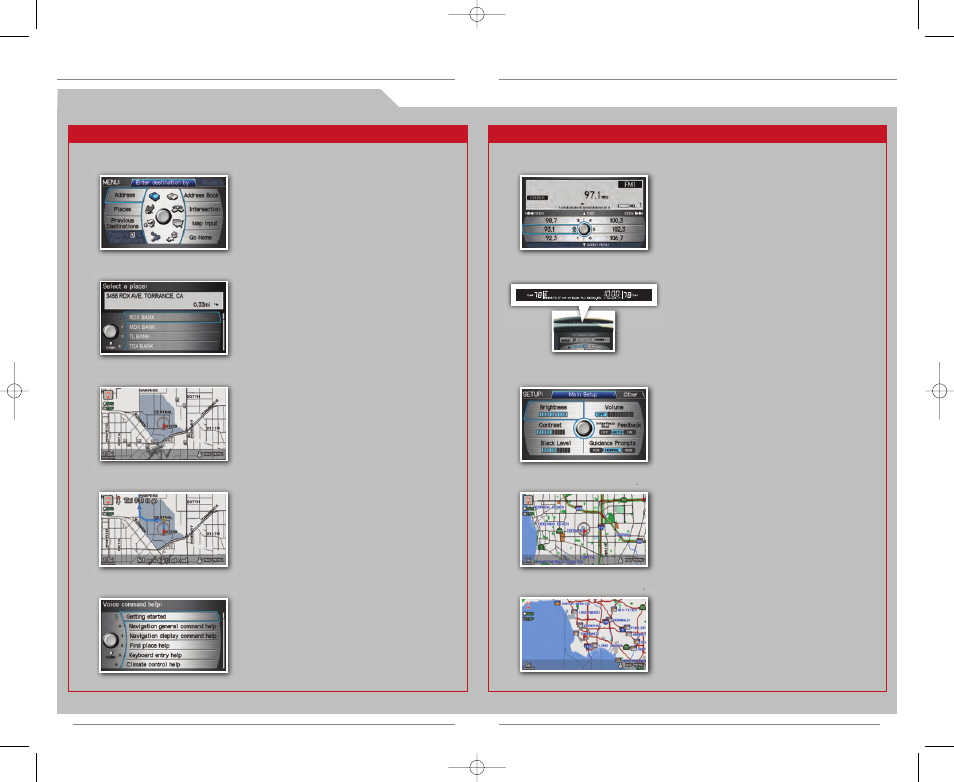Choose the Places button
Screen dimensions: 954x782
point(122,209)
